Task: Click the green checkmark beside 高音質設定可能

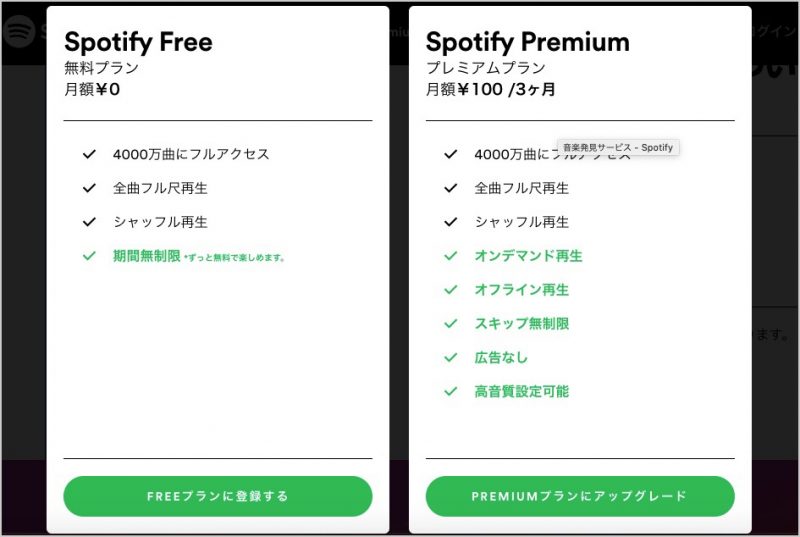Action: coord(451,391)
